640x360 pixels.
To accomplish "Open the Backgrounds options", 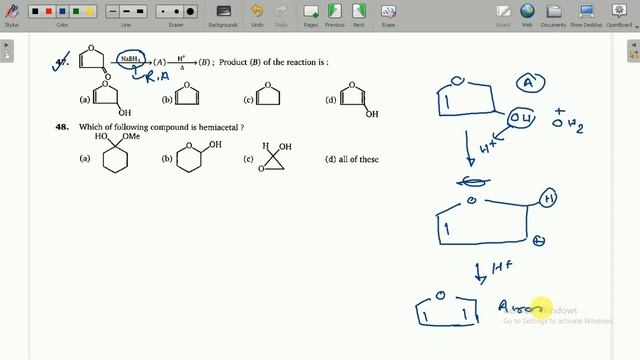I will (223, 15).
